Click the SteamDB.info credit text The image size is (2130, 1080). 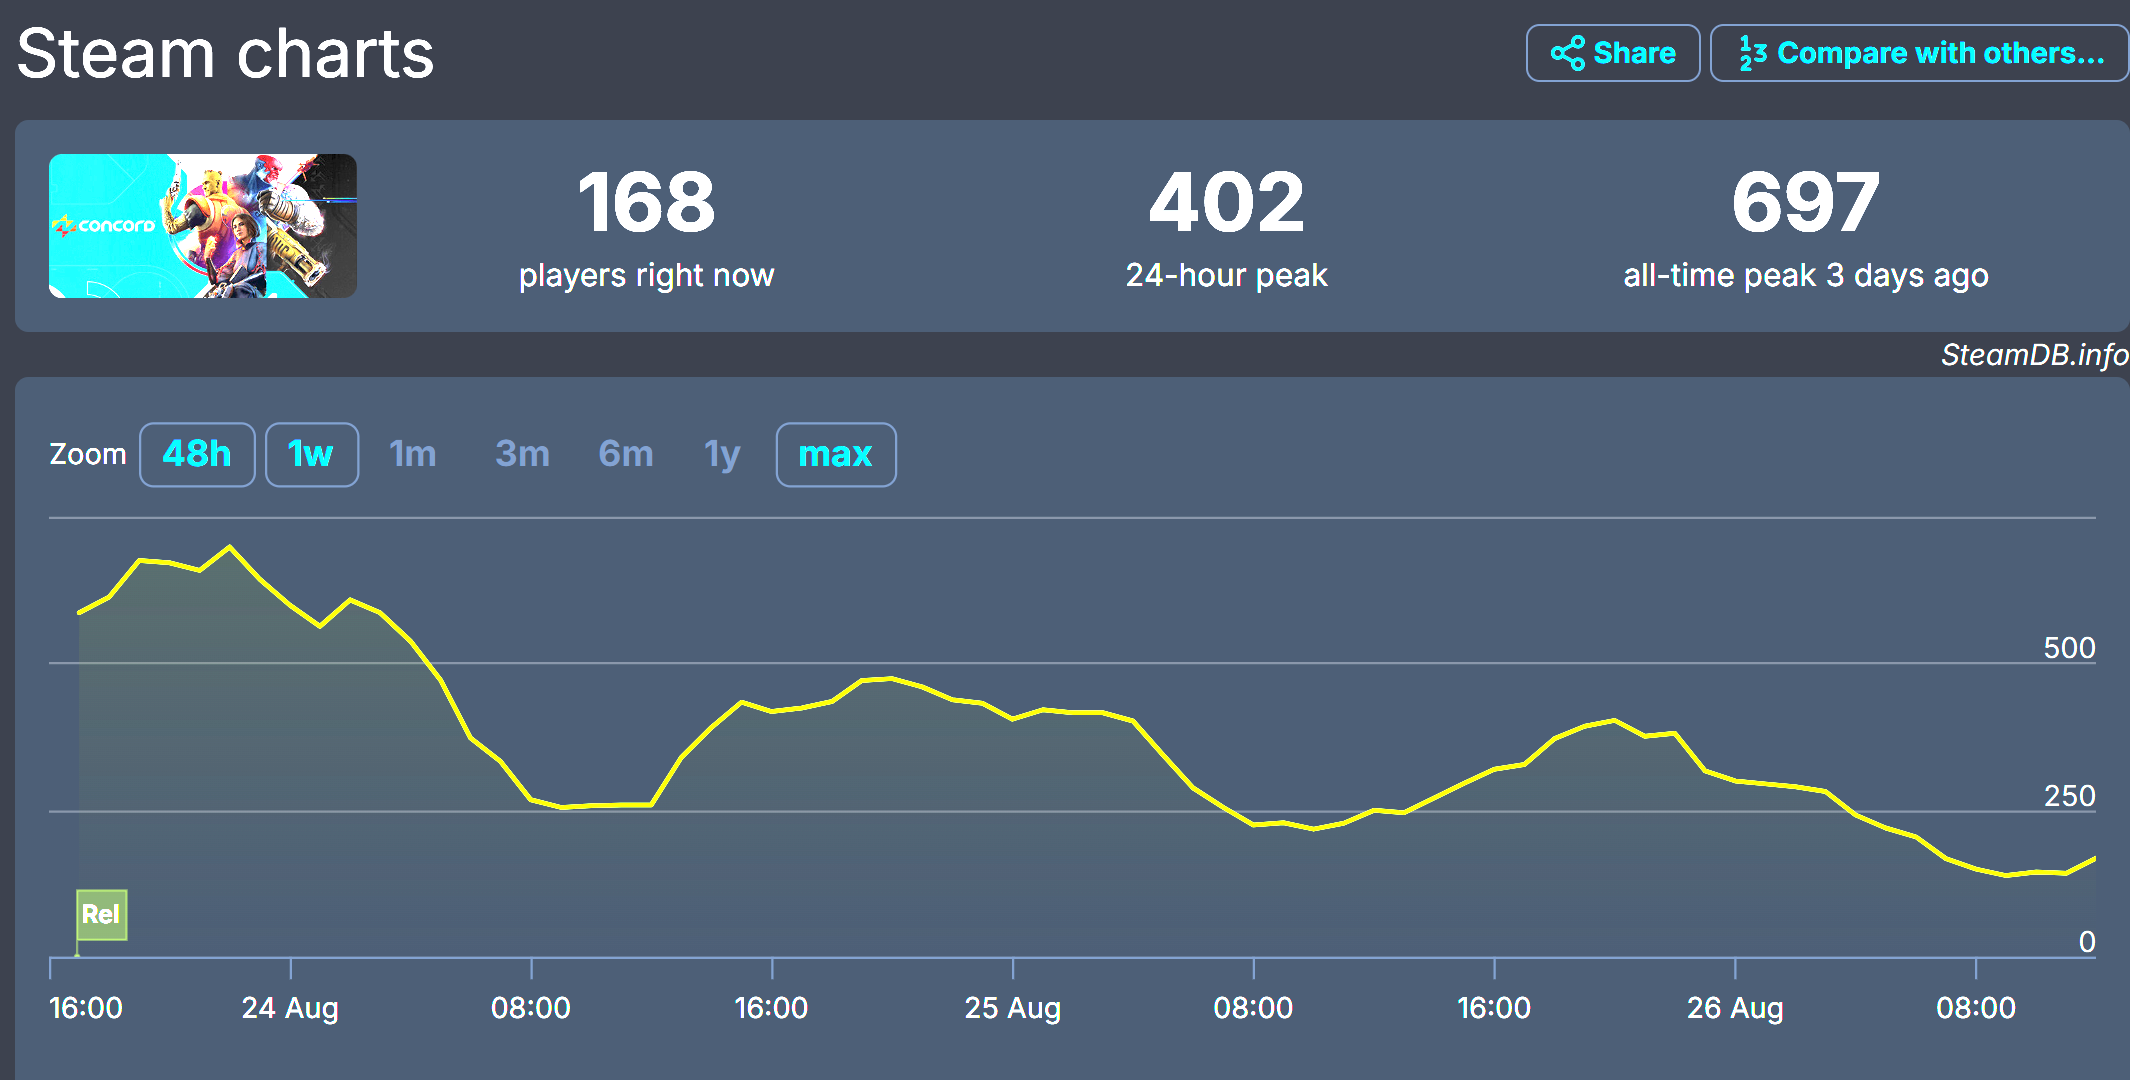(2033, 355)
